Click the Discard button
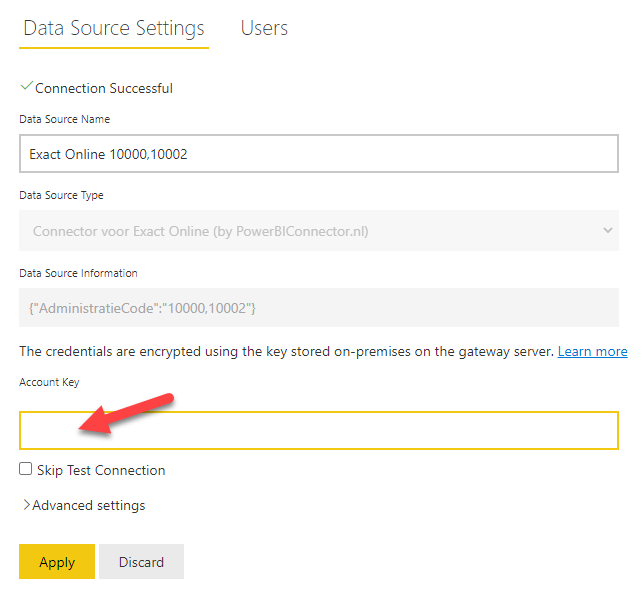 click(x=141, y=561)
